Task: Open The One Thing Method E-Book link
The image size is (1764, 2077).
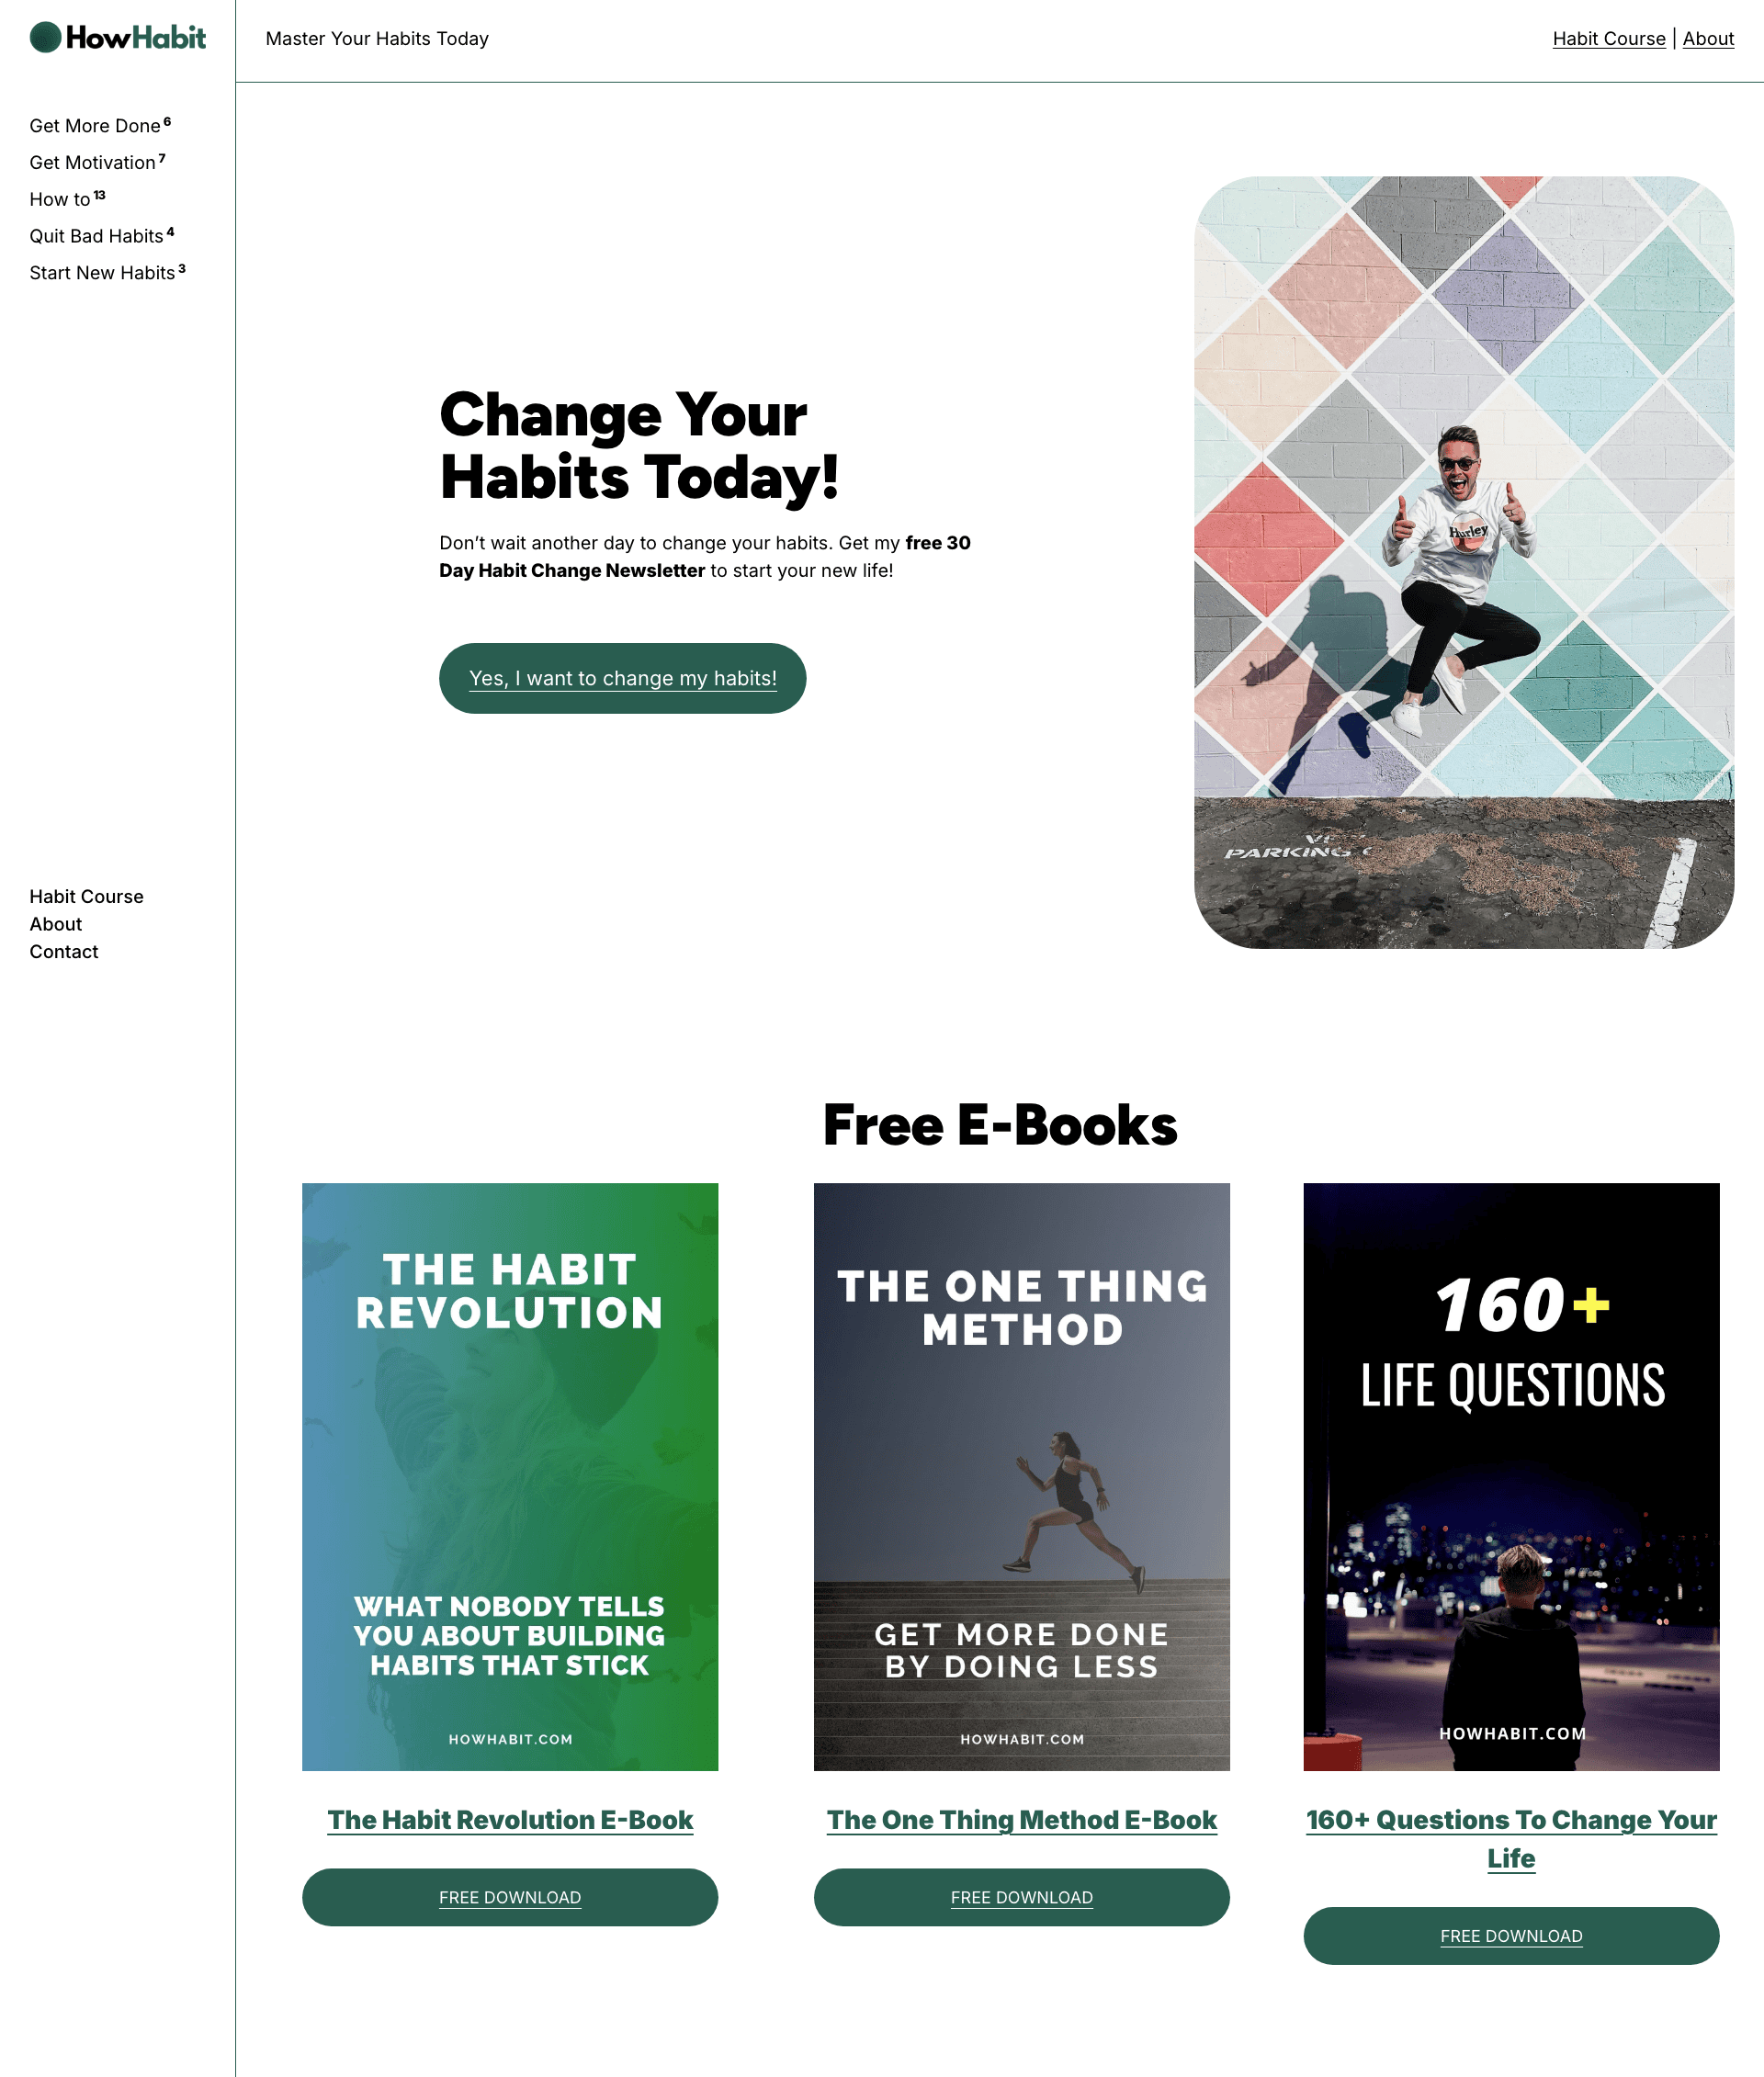Action: pyautogui.click(x=1021, y=1819)
